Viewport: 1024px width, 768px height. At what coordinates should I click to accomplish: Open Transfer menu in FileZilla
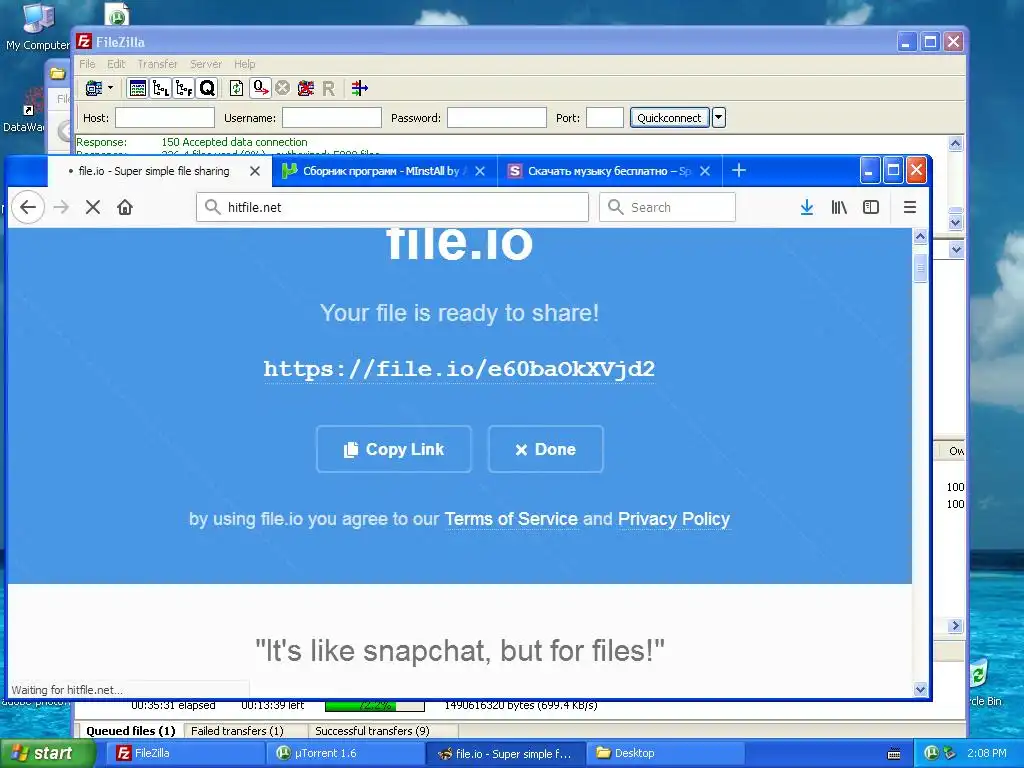(x=157, y=64)
